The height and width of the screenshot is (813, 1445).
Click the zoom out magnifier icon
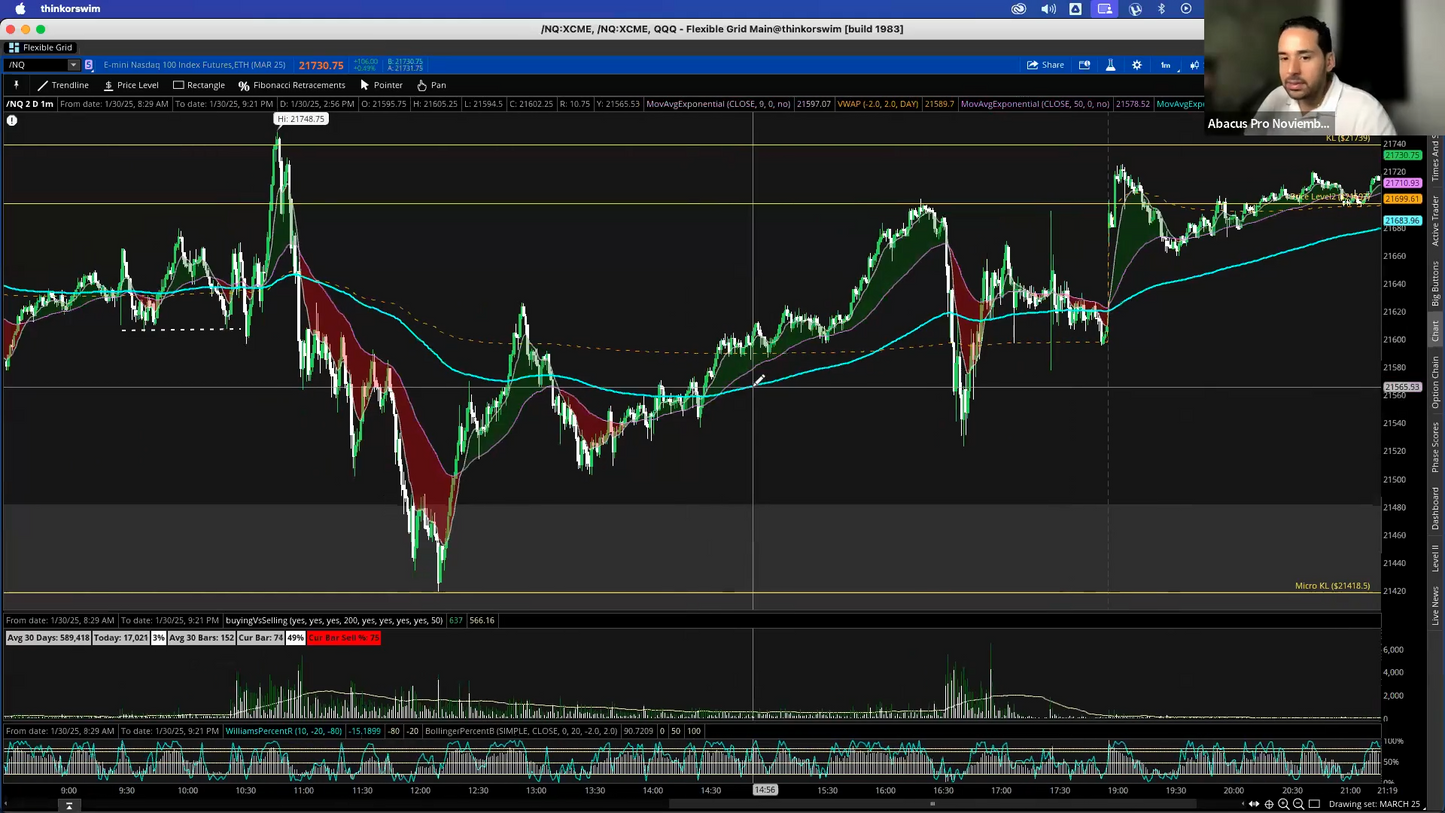pos(1298,804)
